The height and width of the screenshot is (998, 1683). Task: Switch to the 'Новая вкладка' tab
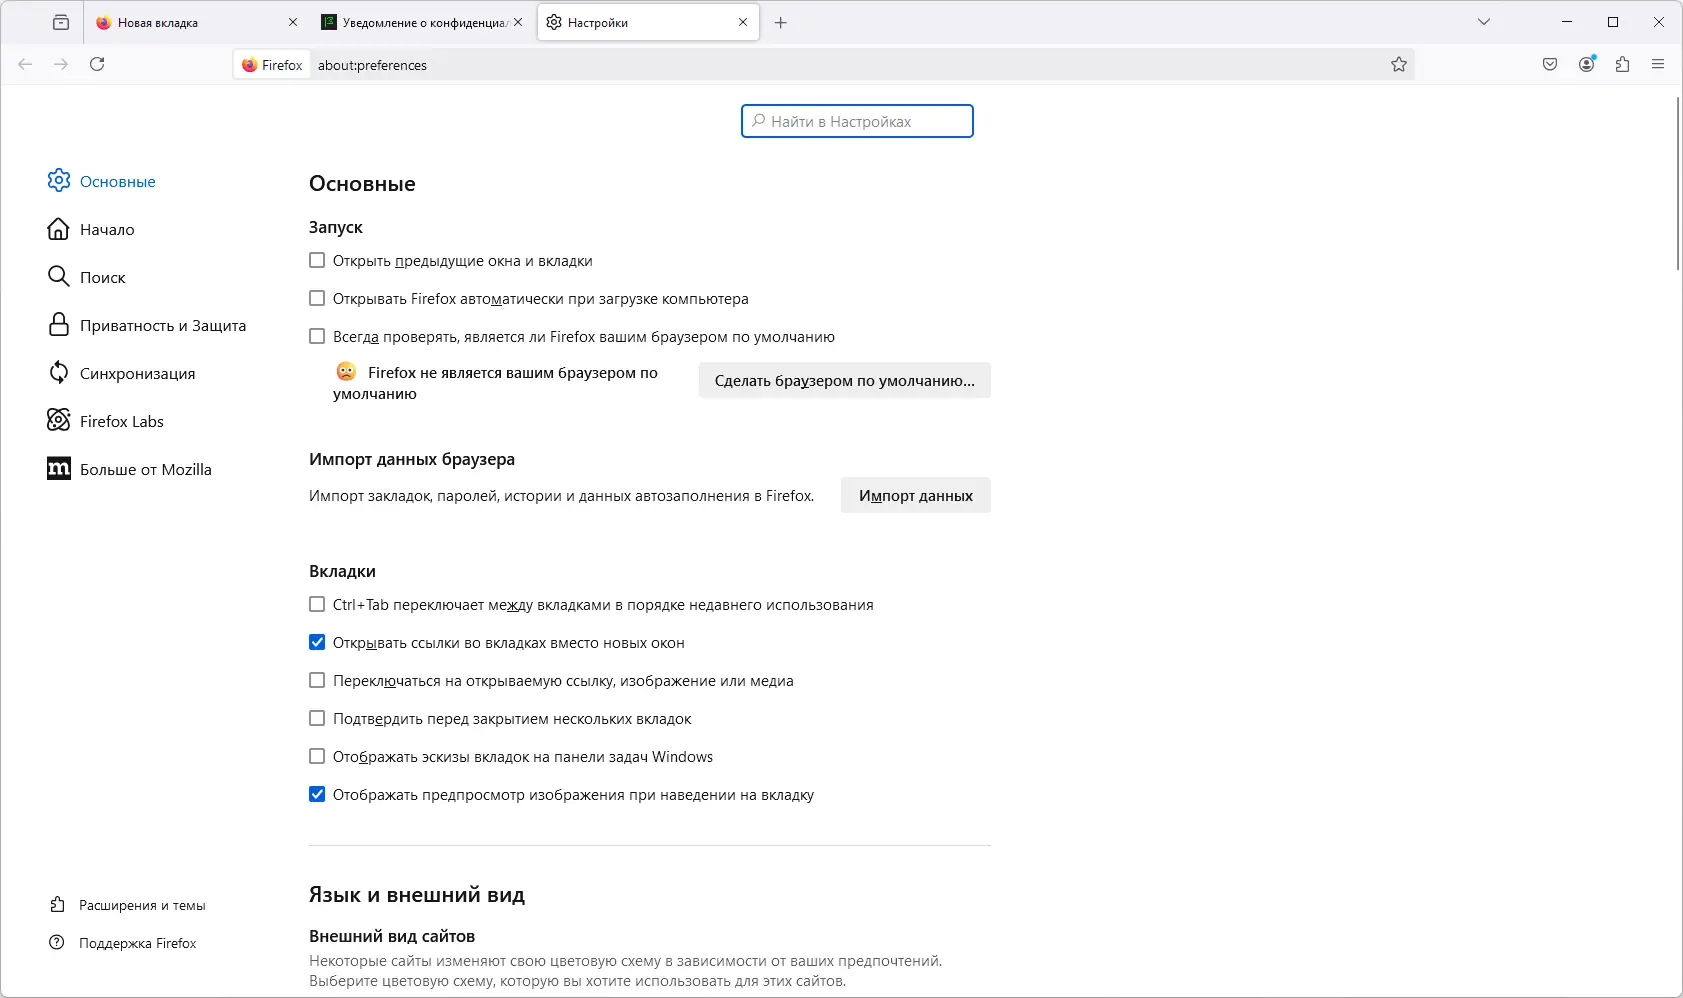pyautogui.click(x=190, y=23)
